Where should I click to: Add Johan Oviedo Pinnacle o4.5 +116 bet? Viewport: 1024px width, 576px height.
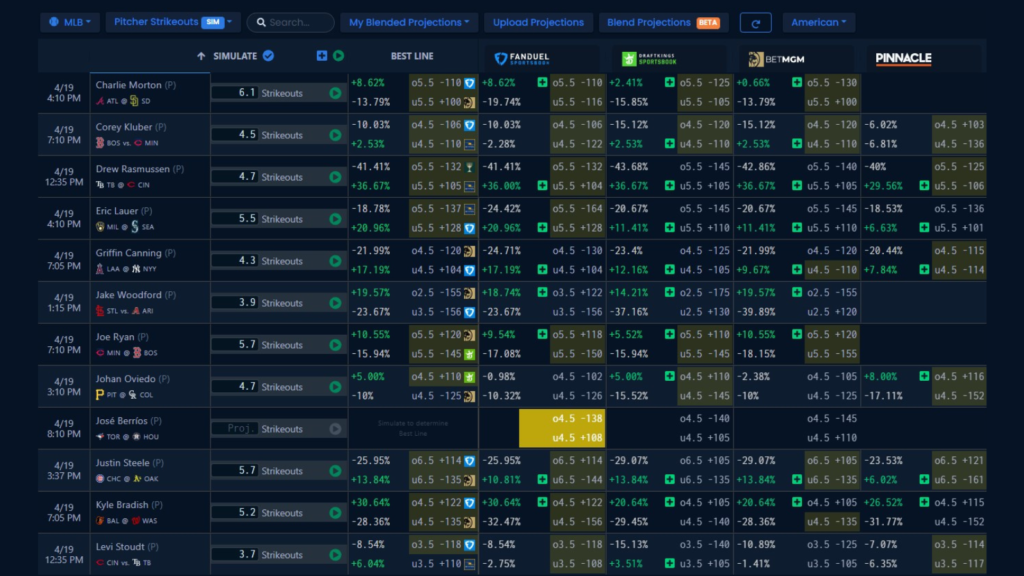(924, 376)
